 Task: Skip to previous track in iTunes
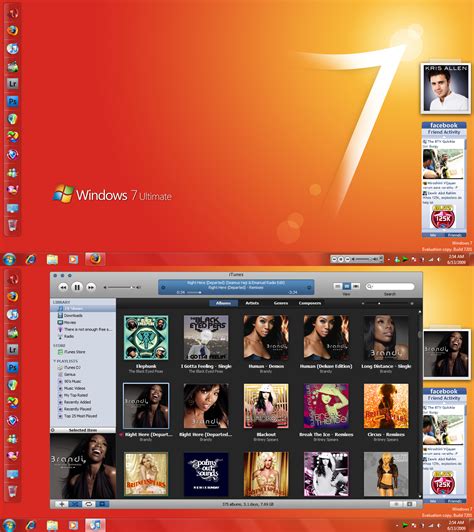63,287
